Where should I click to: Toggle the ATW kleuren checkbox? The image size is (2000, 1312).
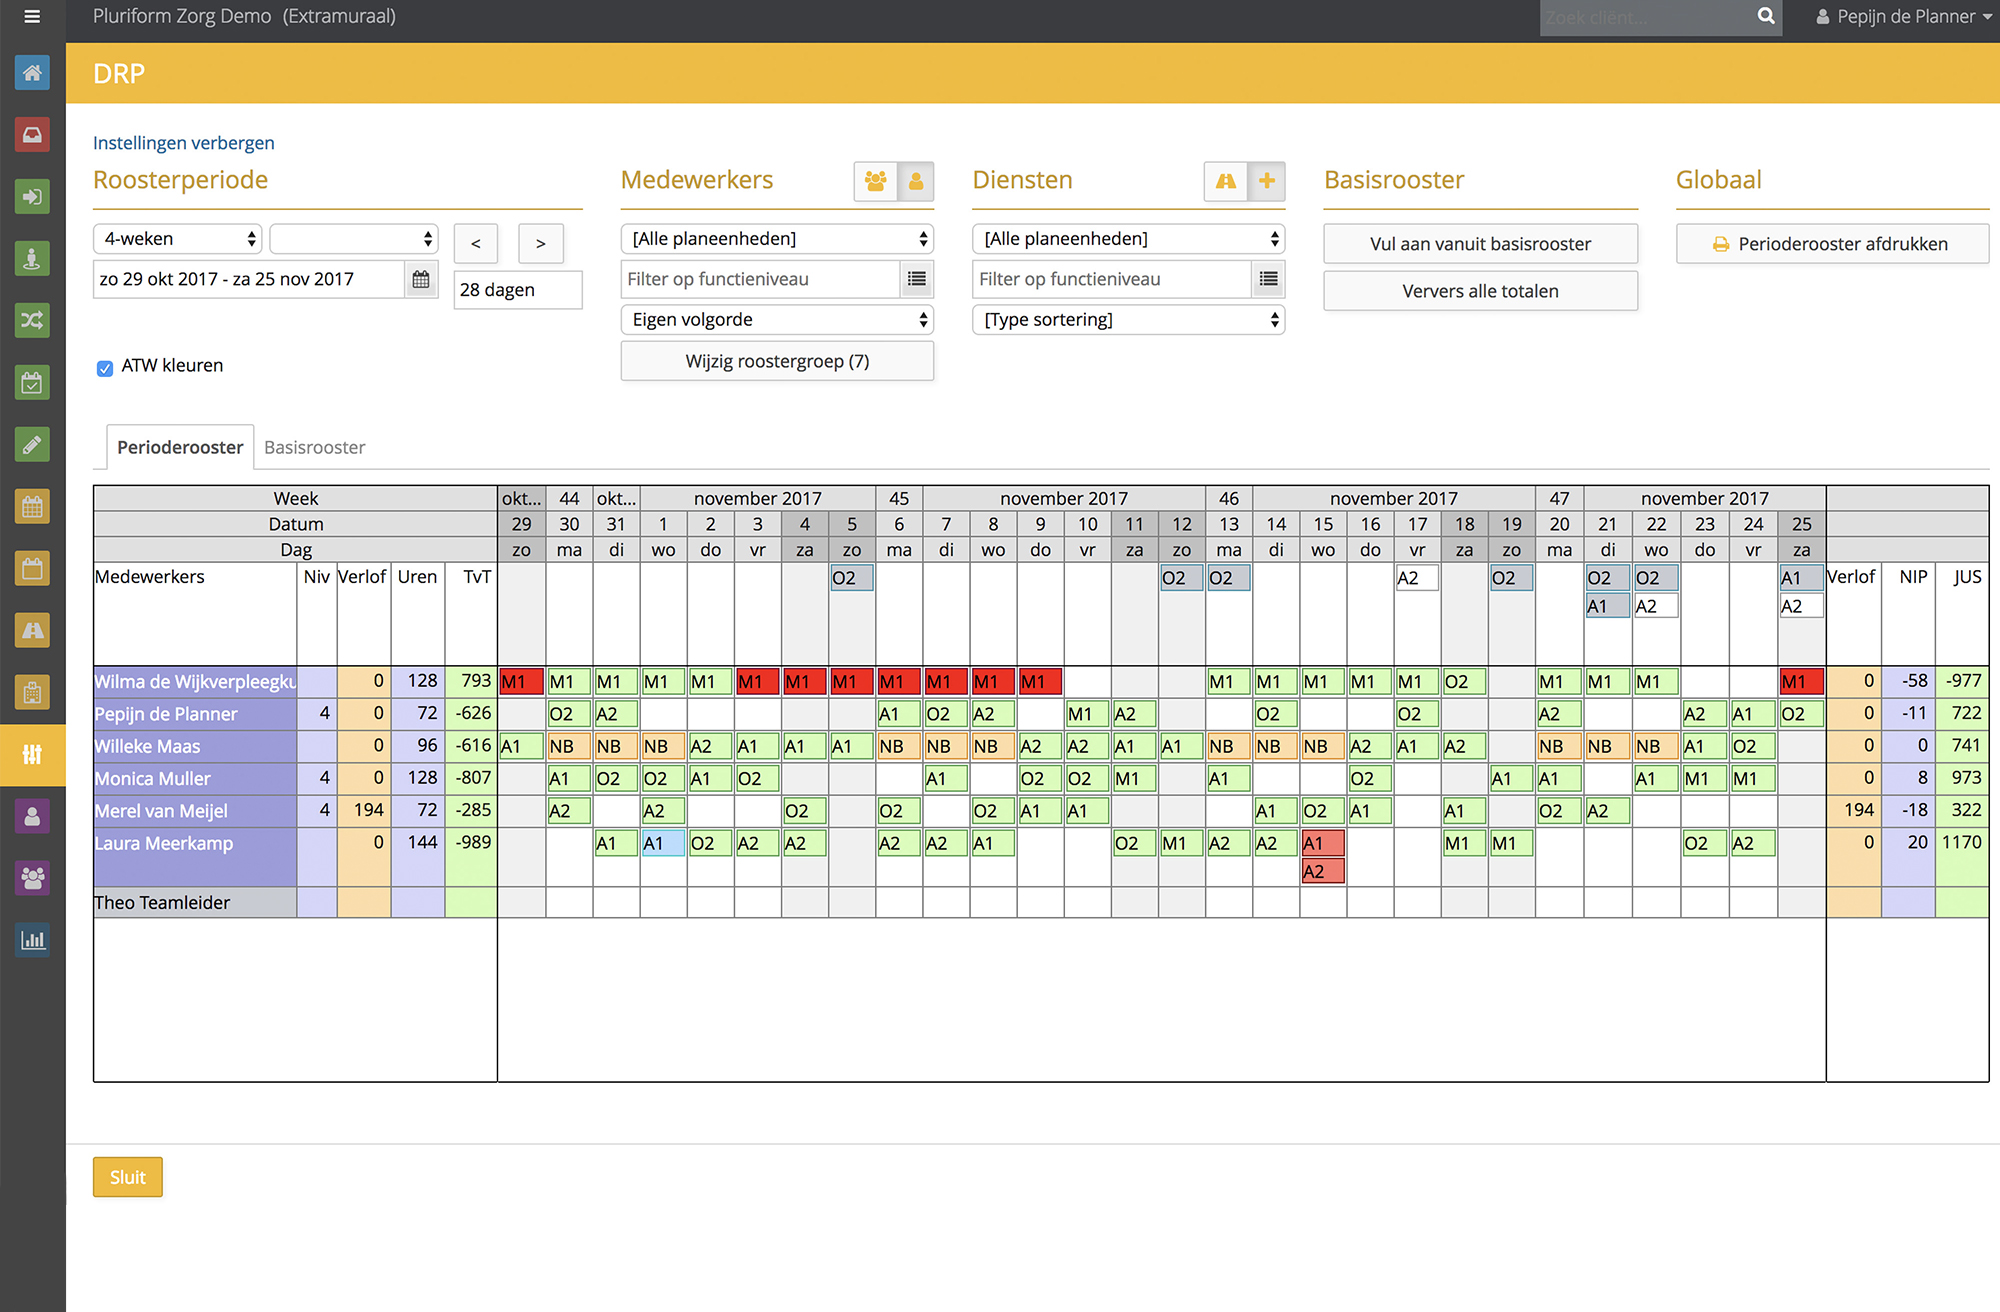(105, 367)
